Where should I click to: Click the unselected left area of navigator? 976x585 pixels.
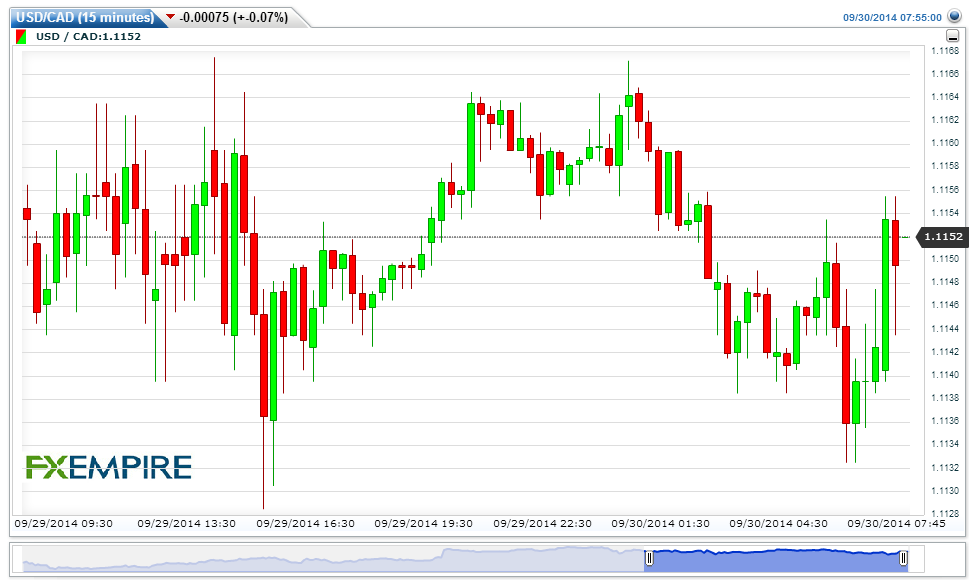tap(333, 559)
